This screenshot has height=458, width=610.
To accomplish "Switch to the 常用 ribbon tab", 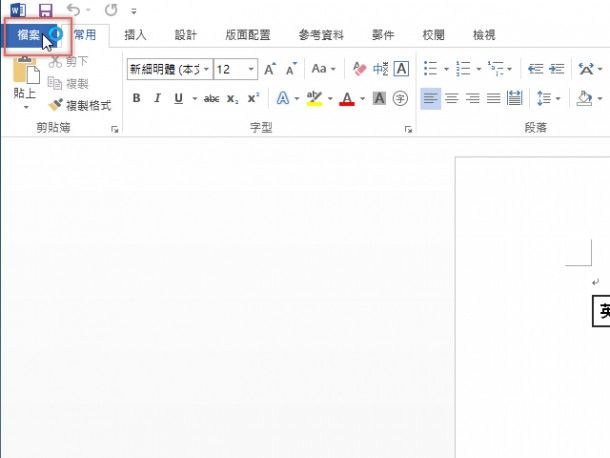I will tap(85, 35).
